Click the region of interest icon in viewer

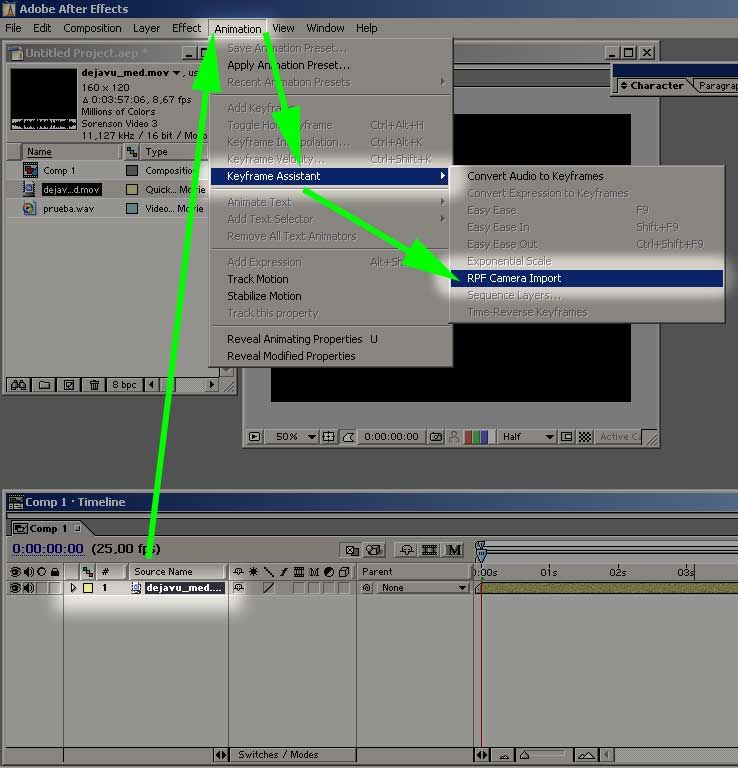[566, 436]
